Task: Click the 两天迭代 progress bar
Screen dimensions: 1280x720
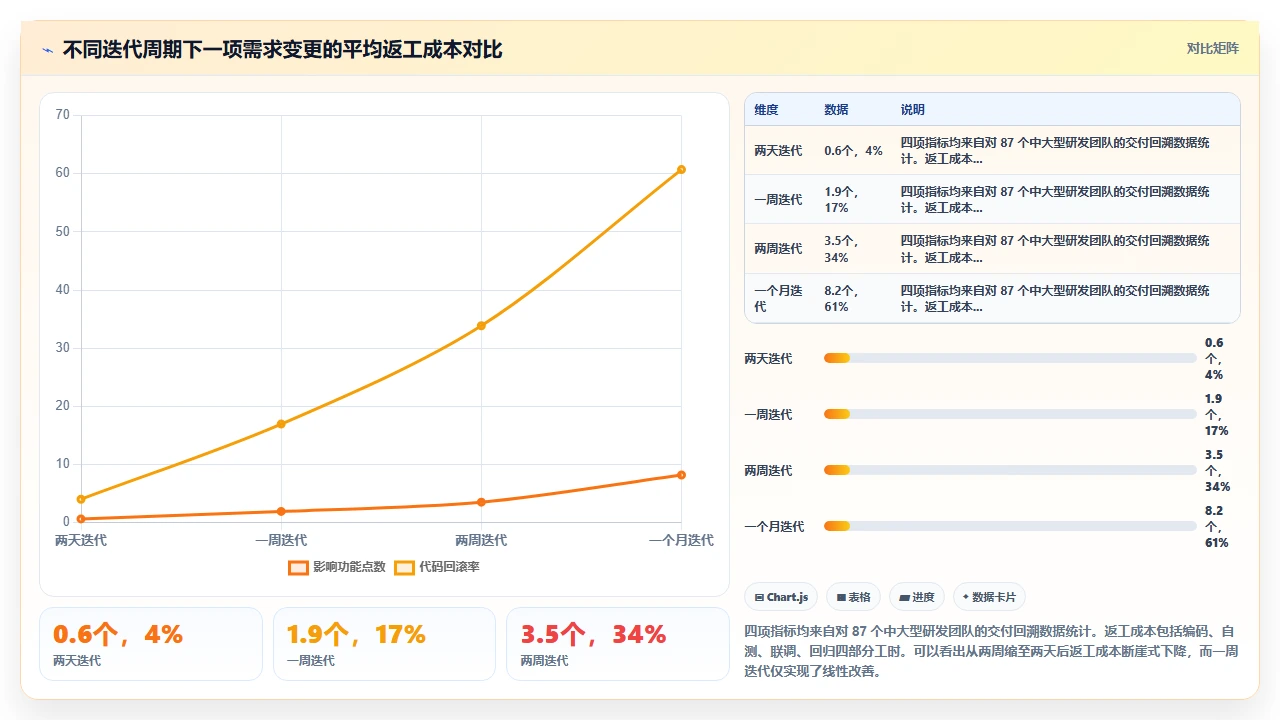Action: pos(1010,358)
